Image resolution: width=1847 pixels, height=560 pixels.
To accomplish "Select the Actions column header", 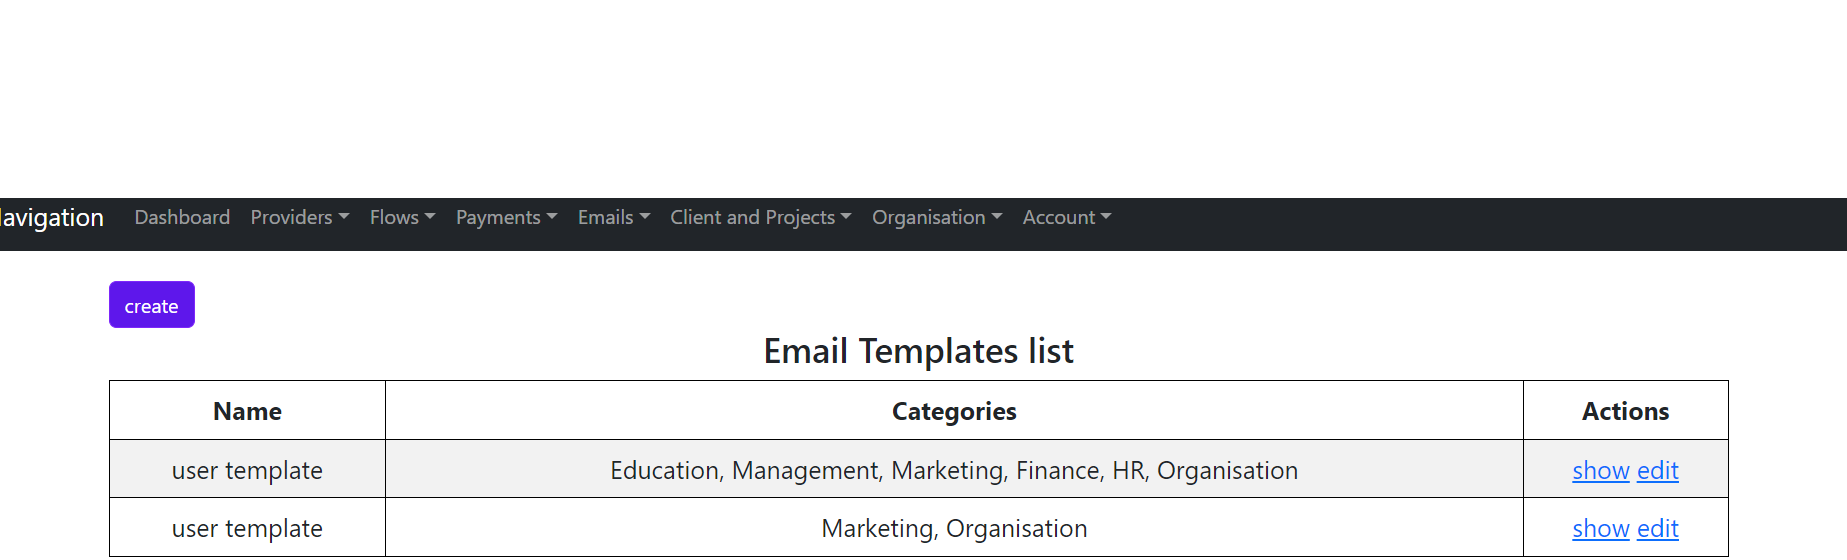I will 1626,411.
